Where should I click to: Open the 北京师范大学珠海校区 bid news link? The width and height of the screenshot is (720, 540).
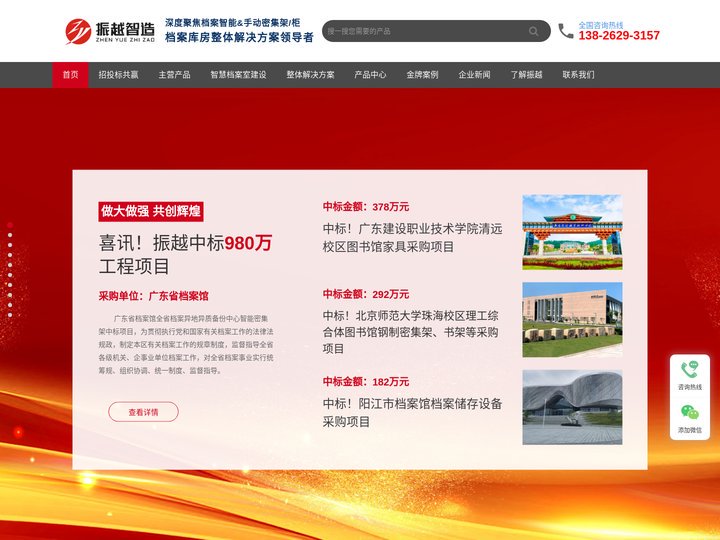tap(411, 332)
